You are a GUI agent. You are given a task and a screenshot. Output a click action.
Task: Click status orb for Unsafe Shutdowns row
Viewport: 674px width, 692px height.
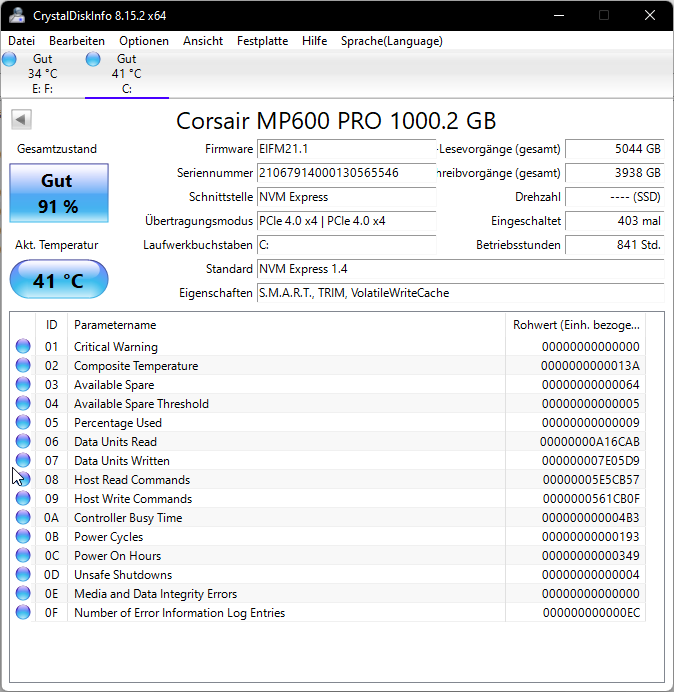tap(23, 574)
